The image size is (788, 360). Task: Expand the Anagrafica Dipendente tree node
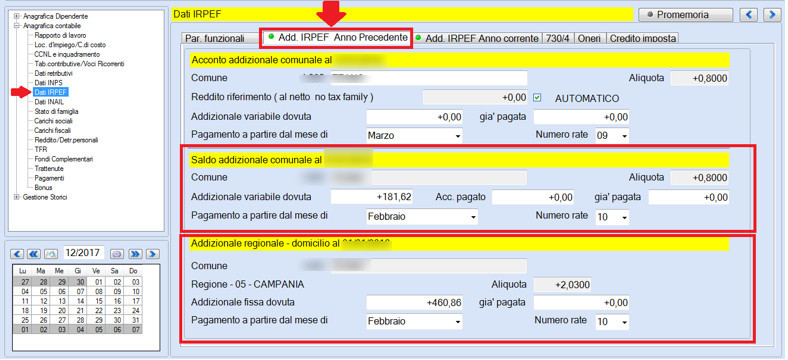point(17,17)
